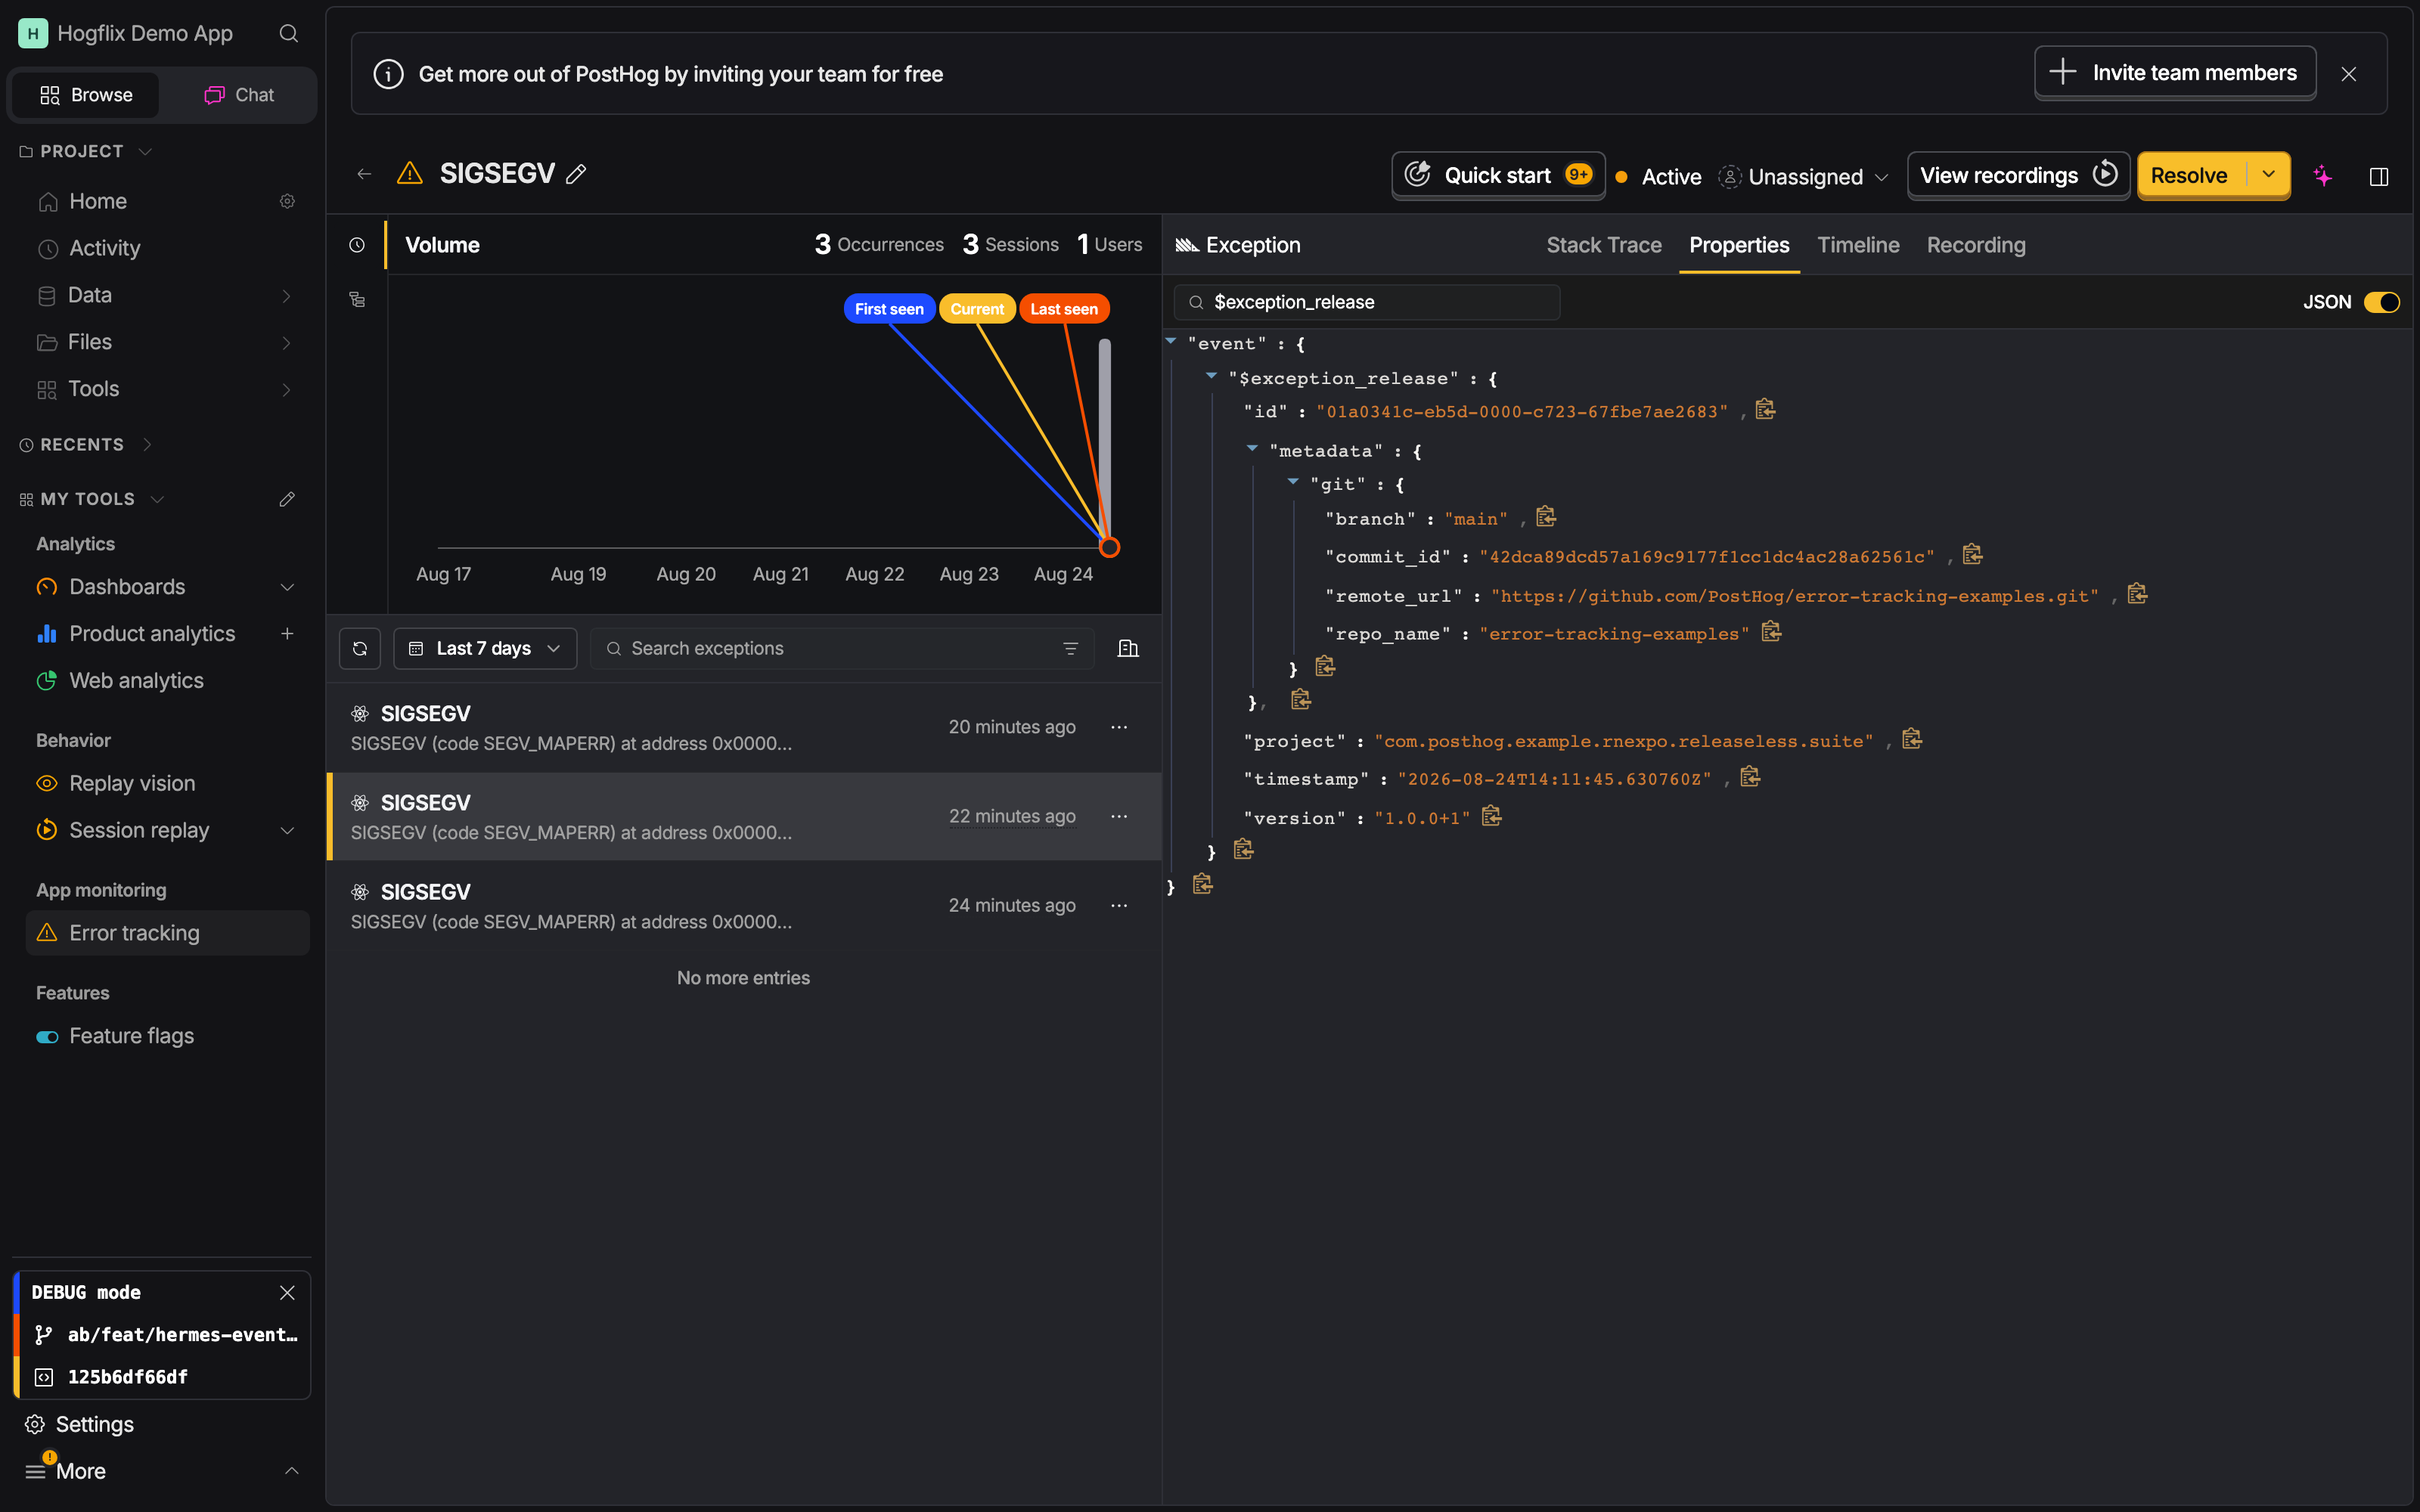Close the DEBUG mode panel

[287, 1293]
